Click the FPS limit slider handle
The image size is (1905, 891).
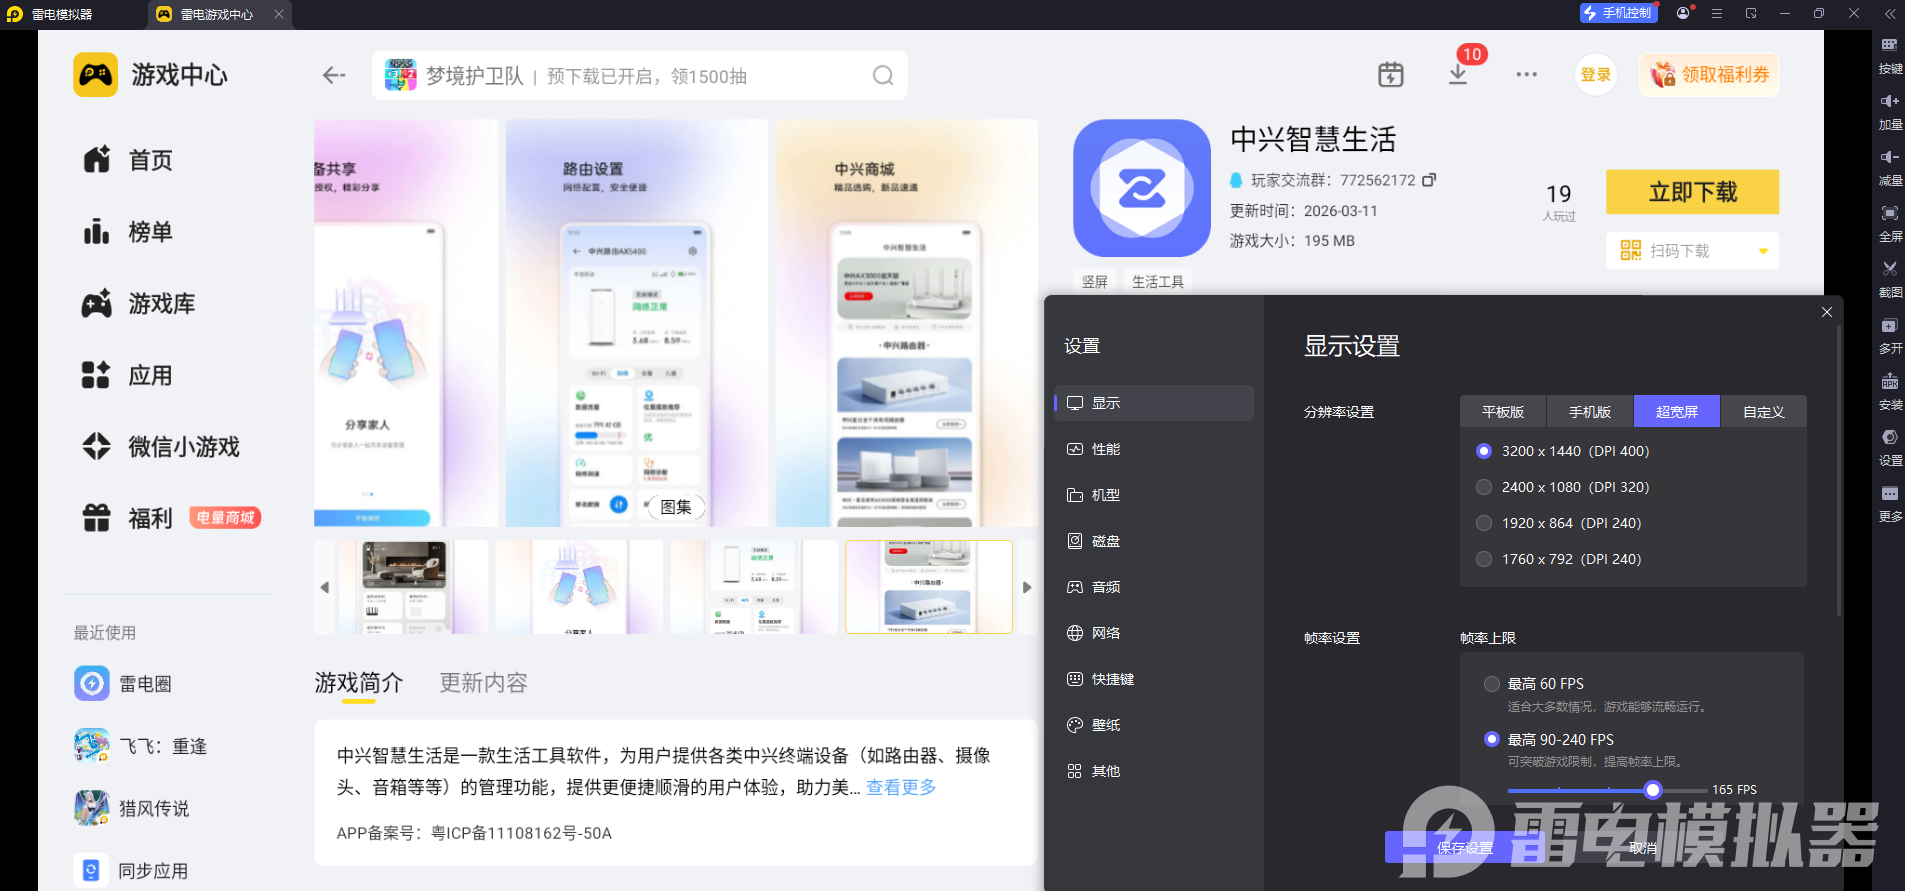coord(1653,790)
